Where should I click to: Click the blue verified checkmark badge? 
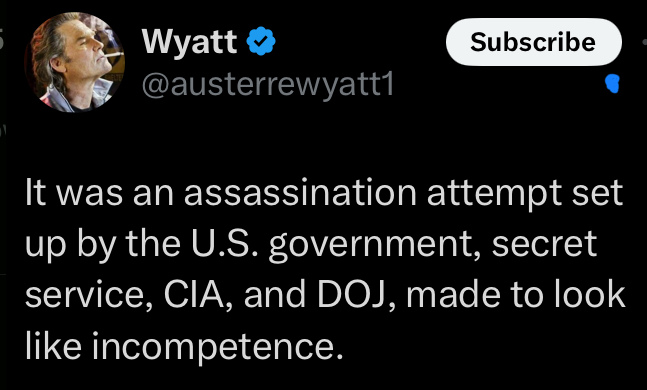261,41
